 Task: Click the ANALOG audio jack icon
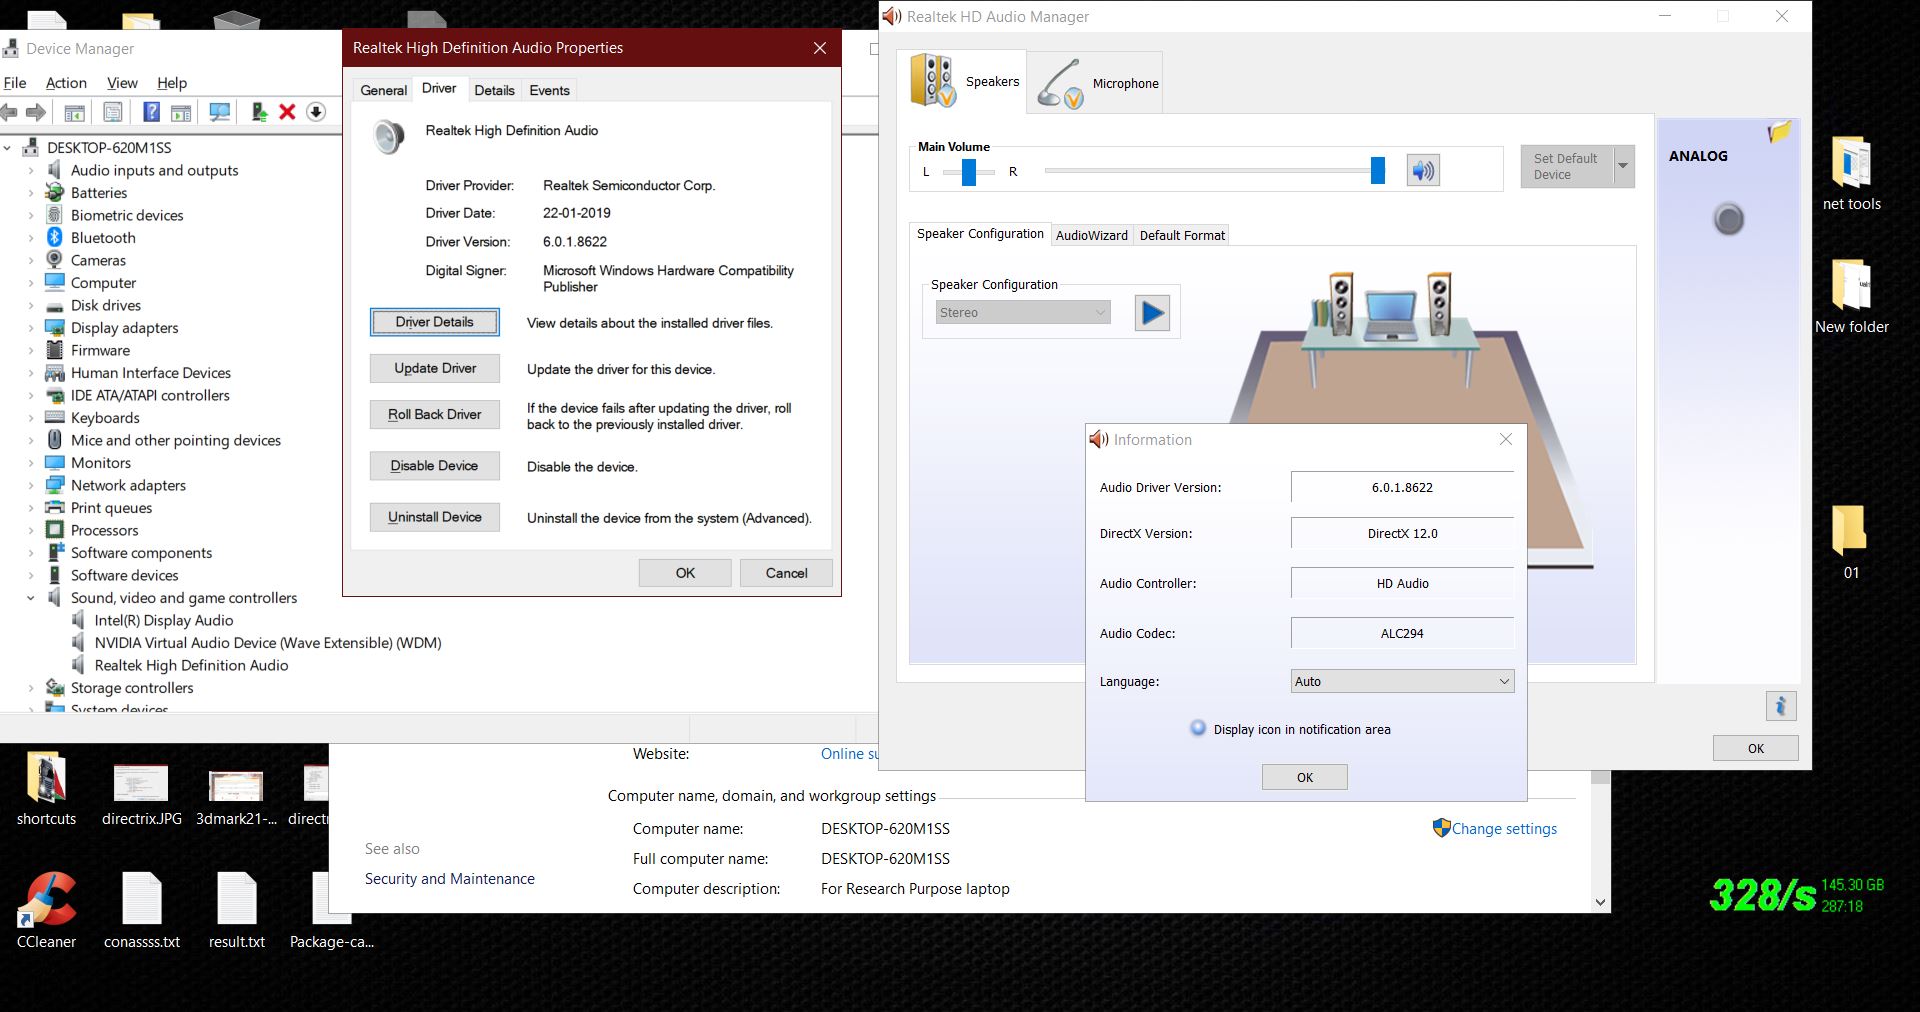pos(1728,219)
